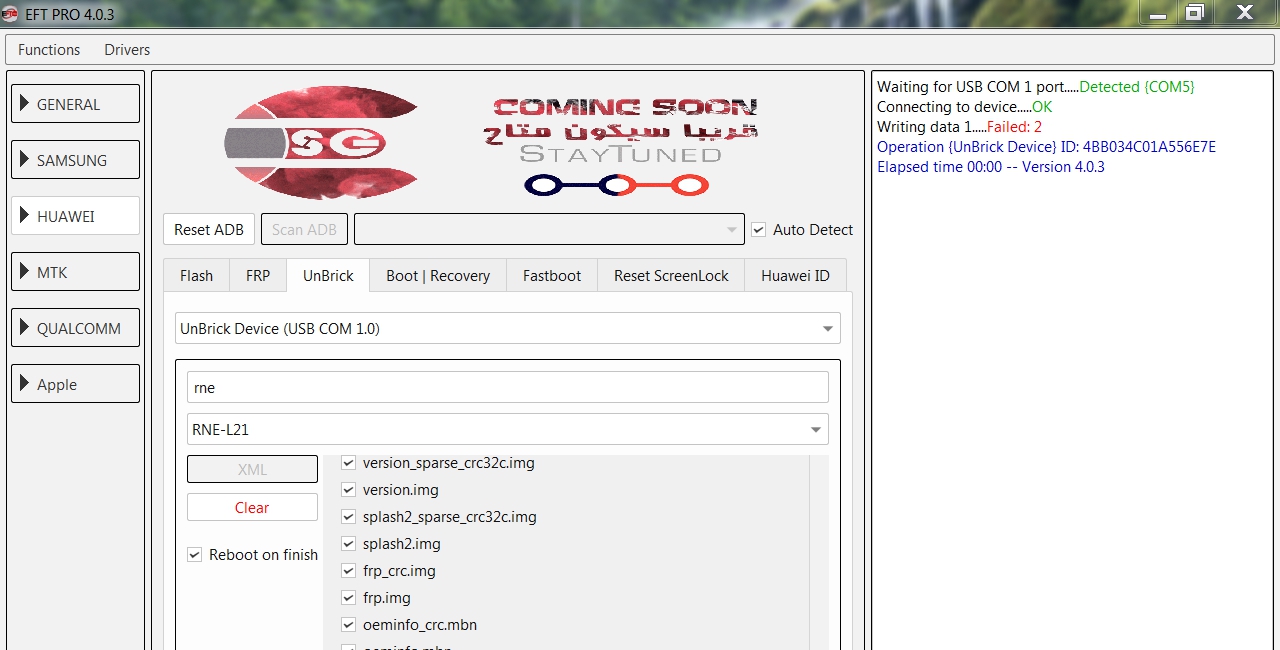
Task: Click the 'Connecting to device.....OK' log line
Action: coord(965,107)
